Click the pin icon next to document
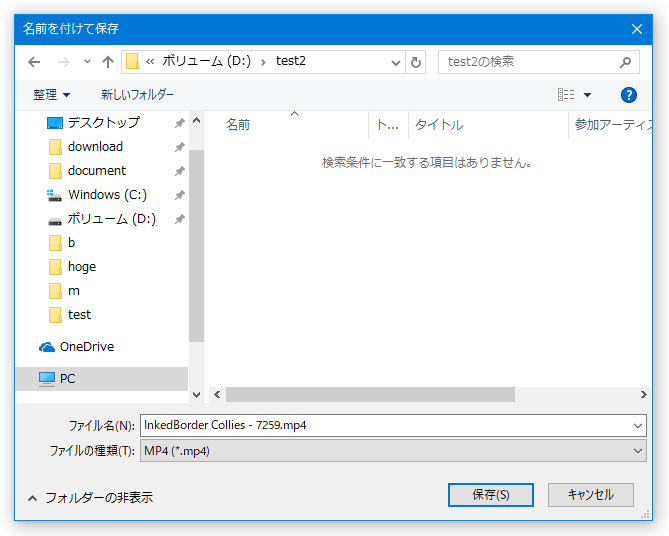The width and height of the screenshot is (669, 536). [x=179, y=171]
